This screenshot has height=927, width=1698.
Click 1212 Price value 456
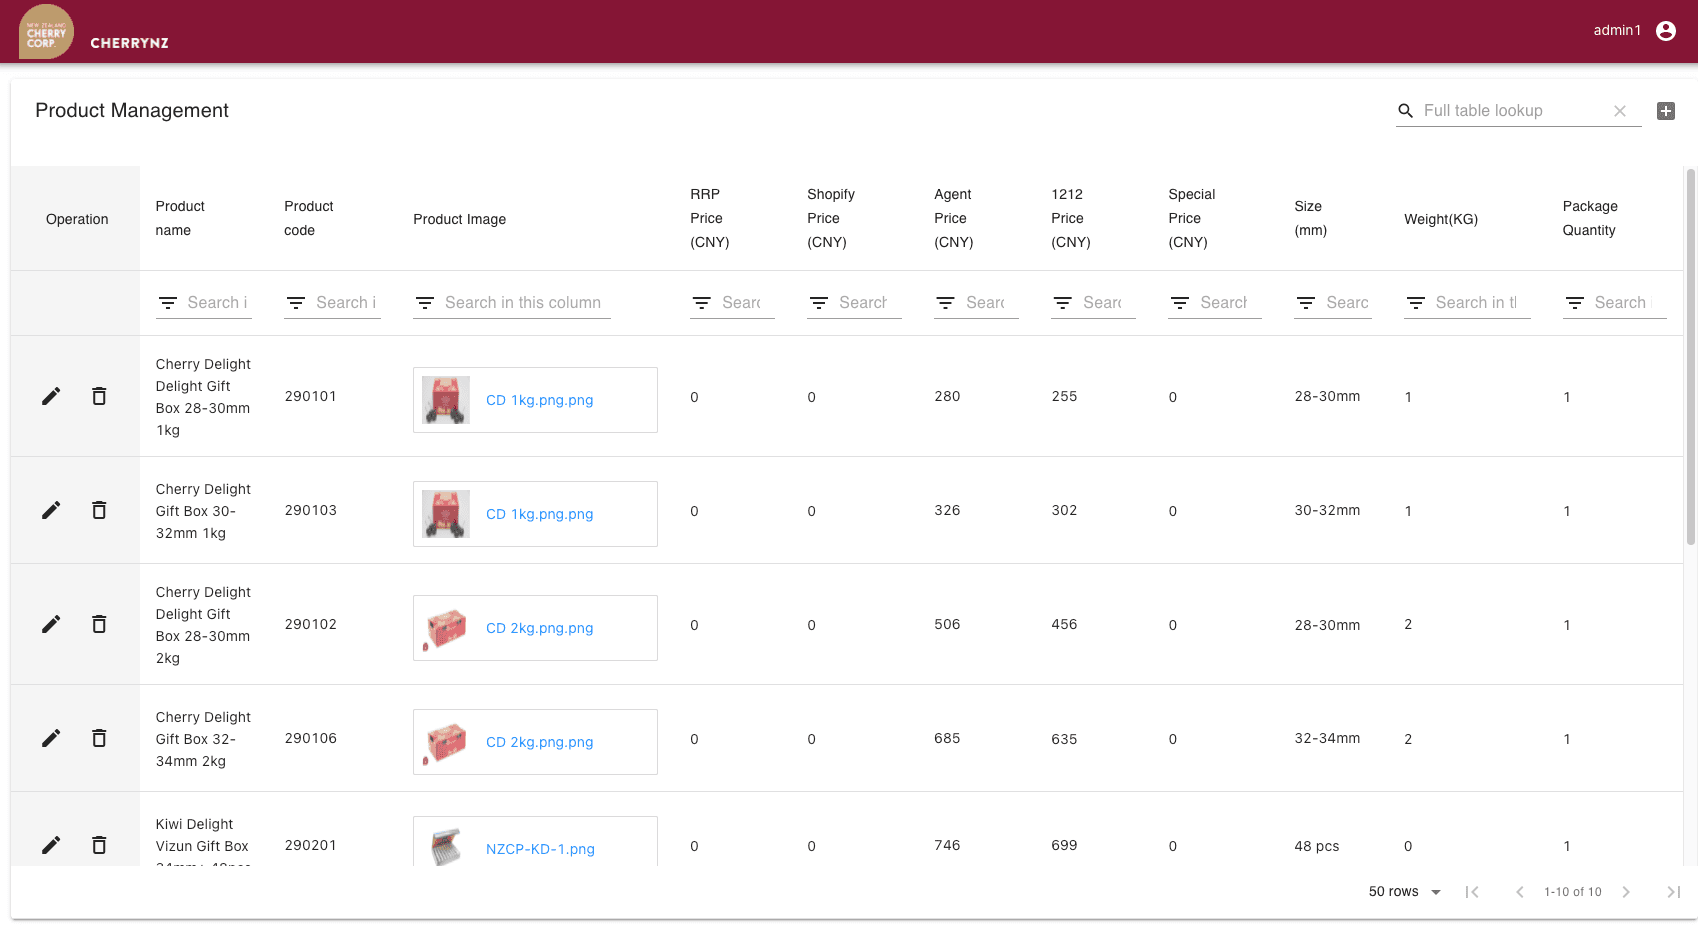tap(1064, 624)
